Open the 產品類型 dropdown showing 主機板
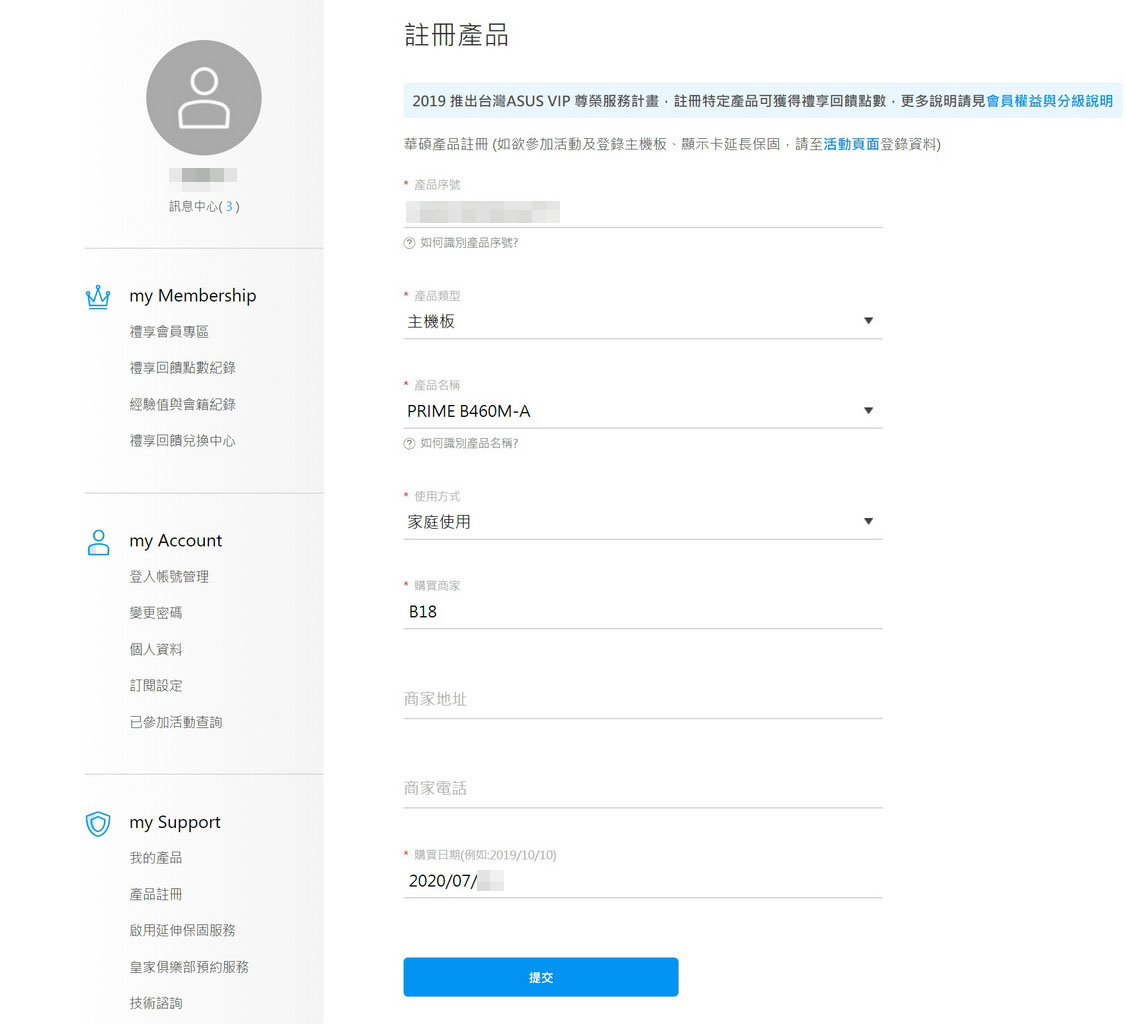Viewport: 1126px width, 1024px height. pyautogui.click(x=643, y=321)
